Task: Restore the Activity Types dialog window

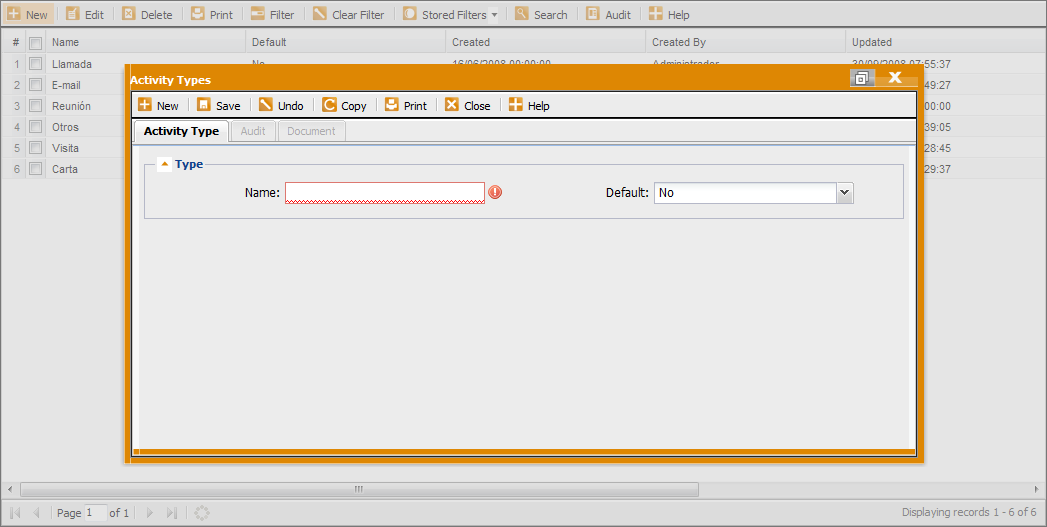Action: coord(862,78)
